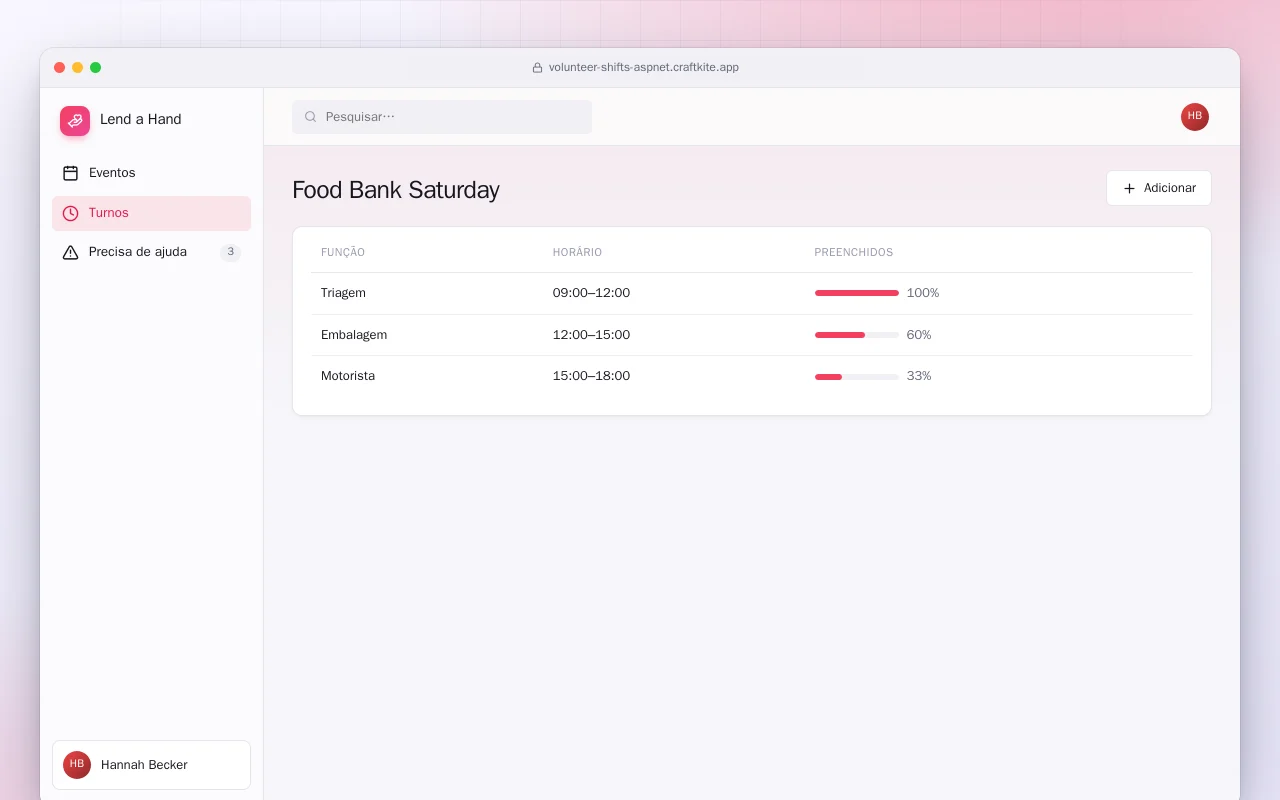Click the Lend a Hand app name
Screen dimensions: 1280x800
click(141, 119)
